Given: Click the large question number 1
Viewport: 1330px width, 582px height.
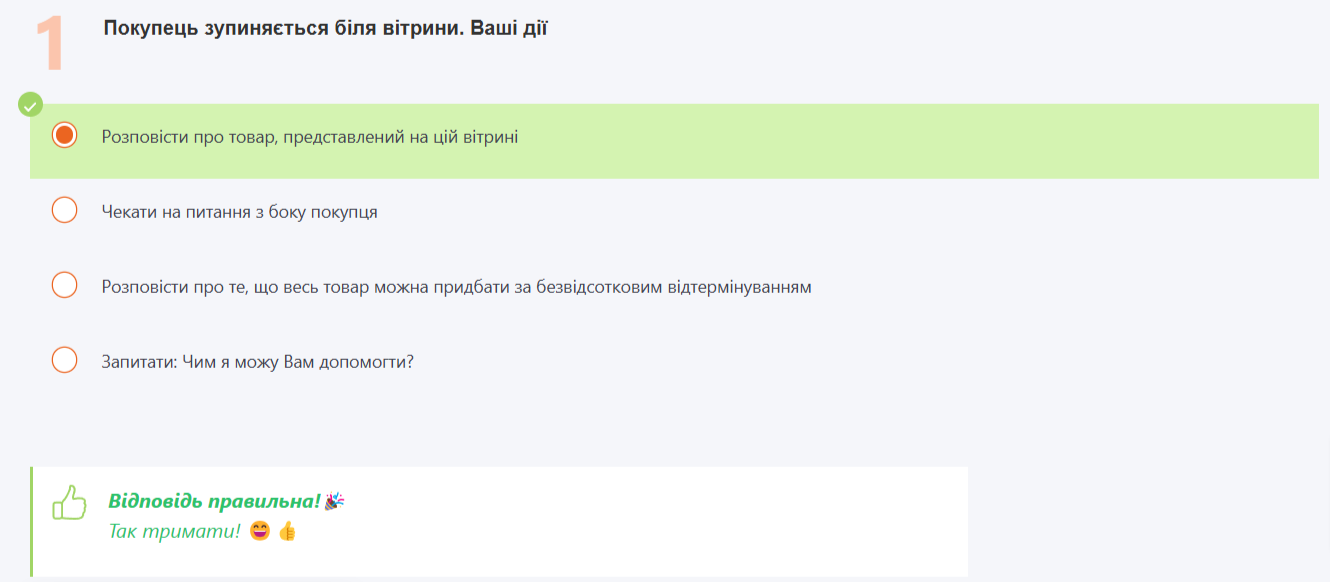Looking at the screenshot, I should pos(50,43).
